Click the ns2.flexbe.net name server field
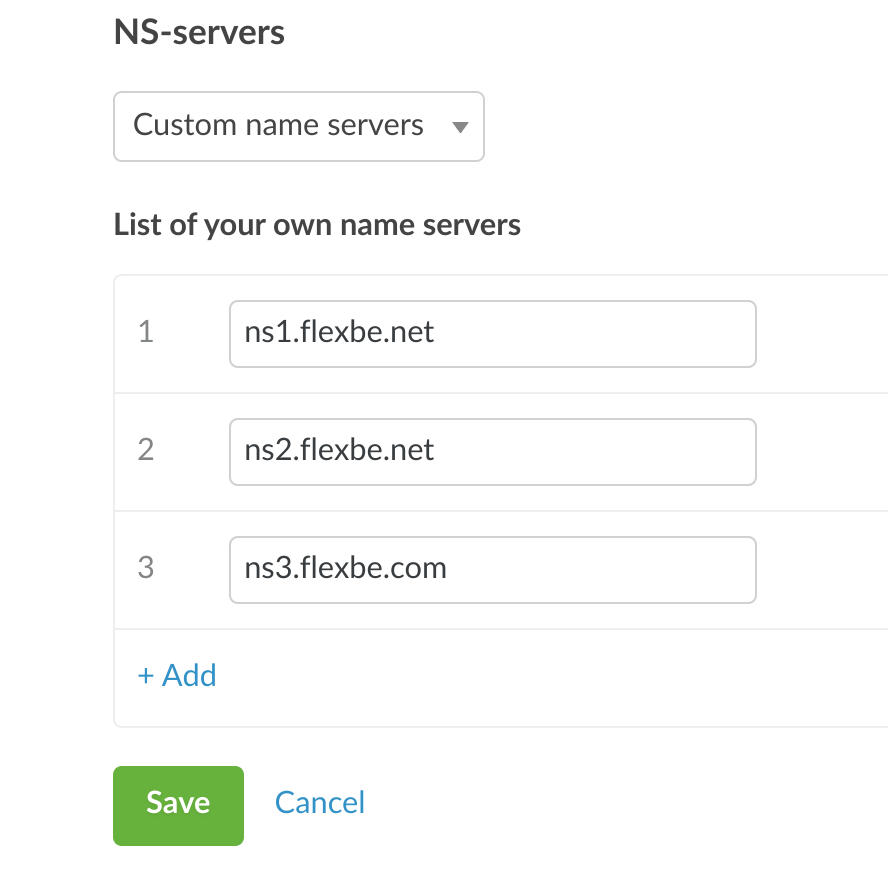Screen dimensions: 888x883 (492, 452)
